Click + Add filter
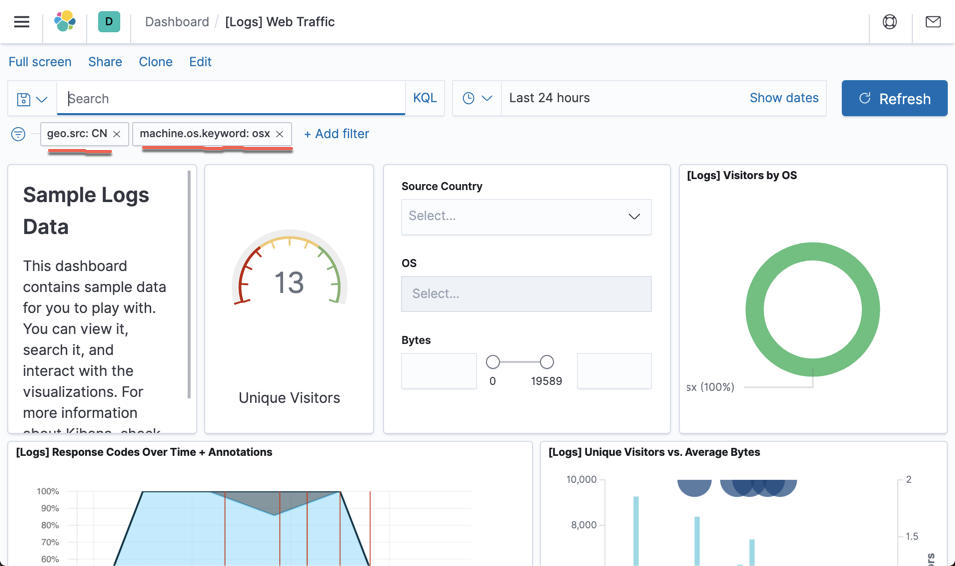Image resolution: width=955 pixels, height=566 pixels. coord(336,134)
